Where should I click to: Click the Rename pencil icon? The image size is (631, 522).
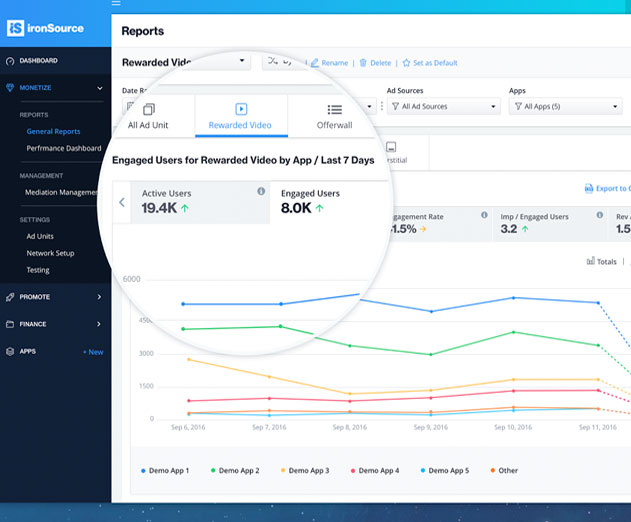315,63
